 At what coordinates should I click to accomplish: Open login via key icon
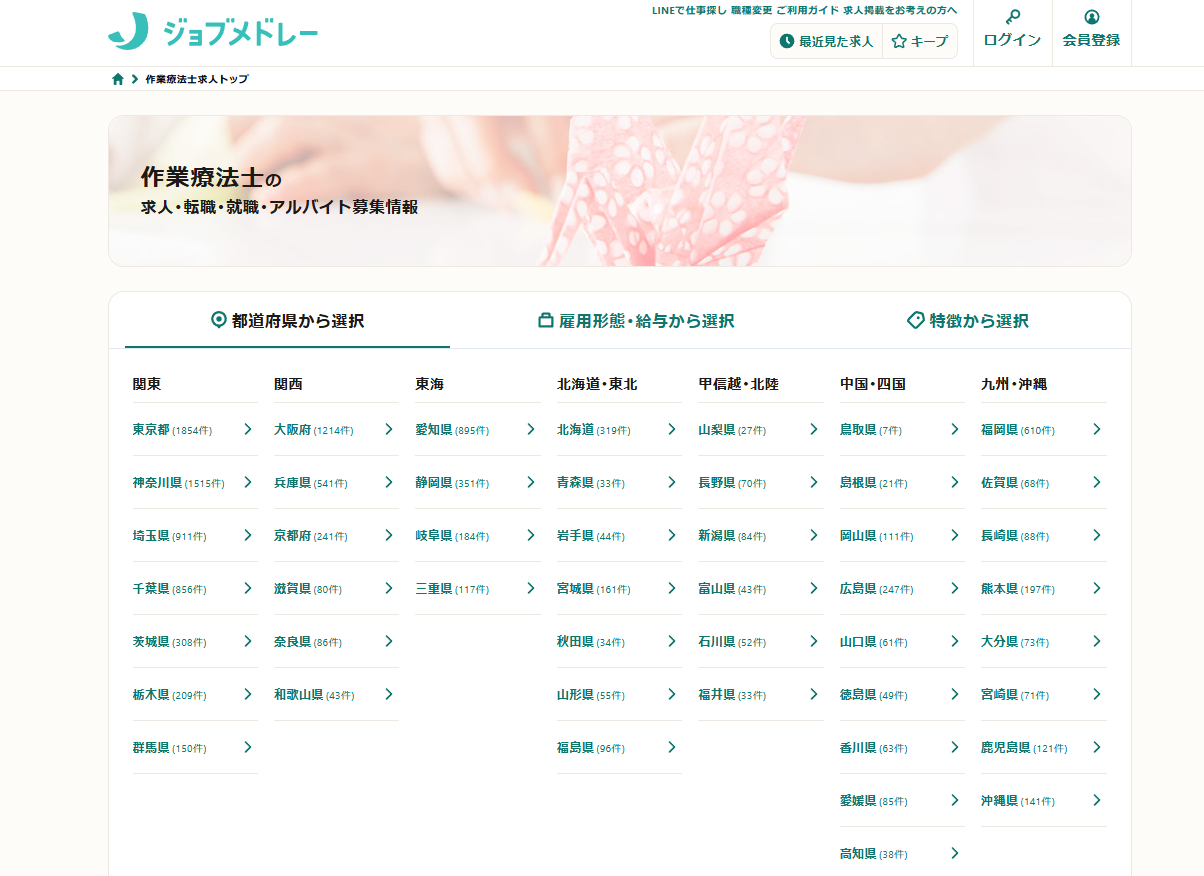point(1012,32)
